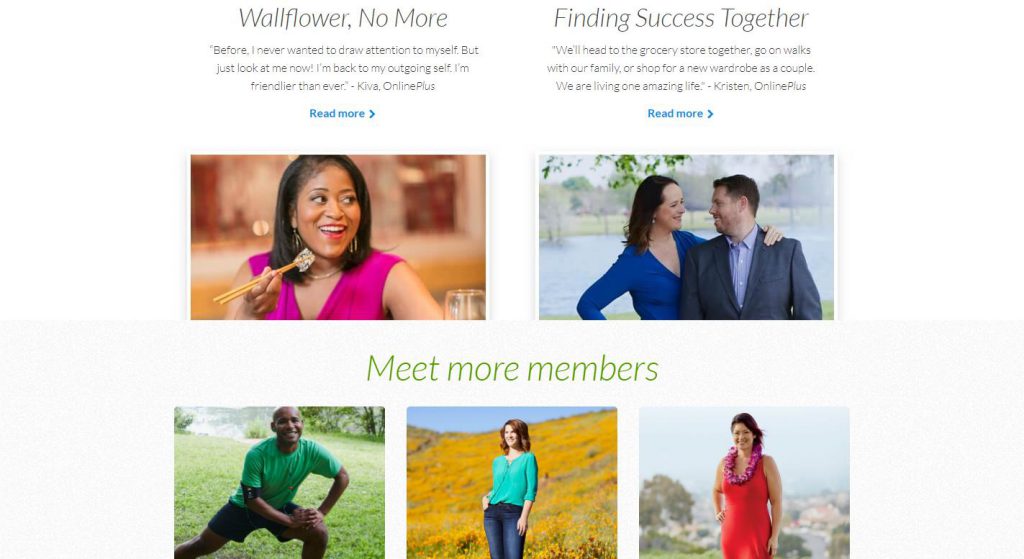Viewport: 1024px width, 559px height.
Task: Click the chevron arrow beside Kristen's Read more
Action: pyautogui.click(x=711, y=114)
